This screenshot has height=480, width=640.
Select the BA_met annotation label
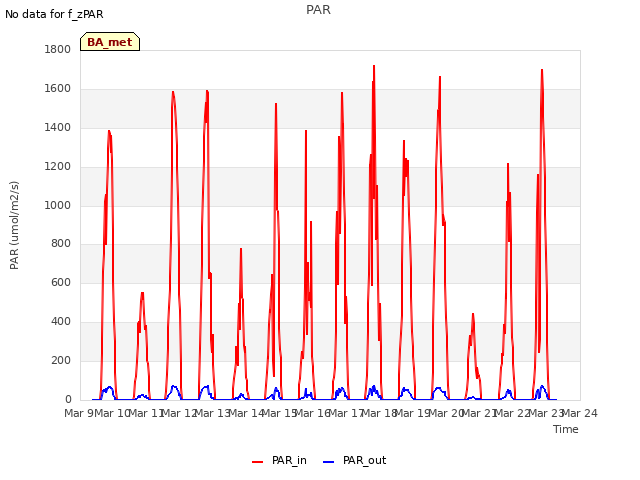(x=110, y=42)
